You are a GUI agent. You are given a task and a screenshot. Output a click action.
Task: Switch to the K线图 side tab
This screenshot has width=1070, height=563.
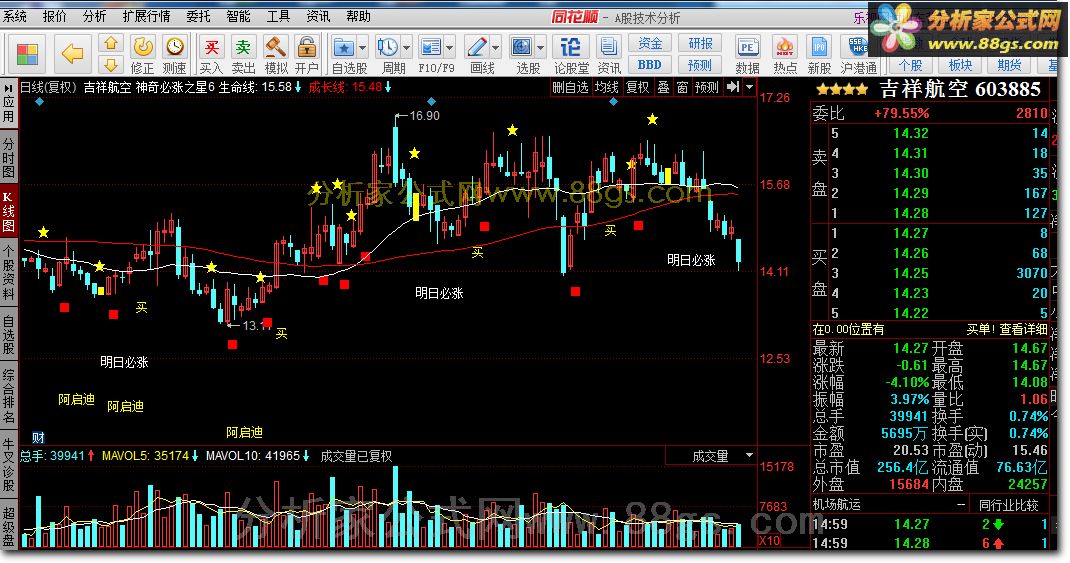pos(8,211)
